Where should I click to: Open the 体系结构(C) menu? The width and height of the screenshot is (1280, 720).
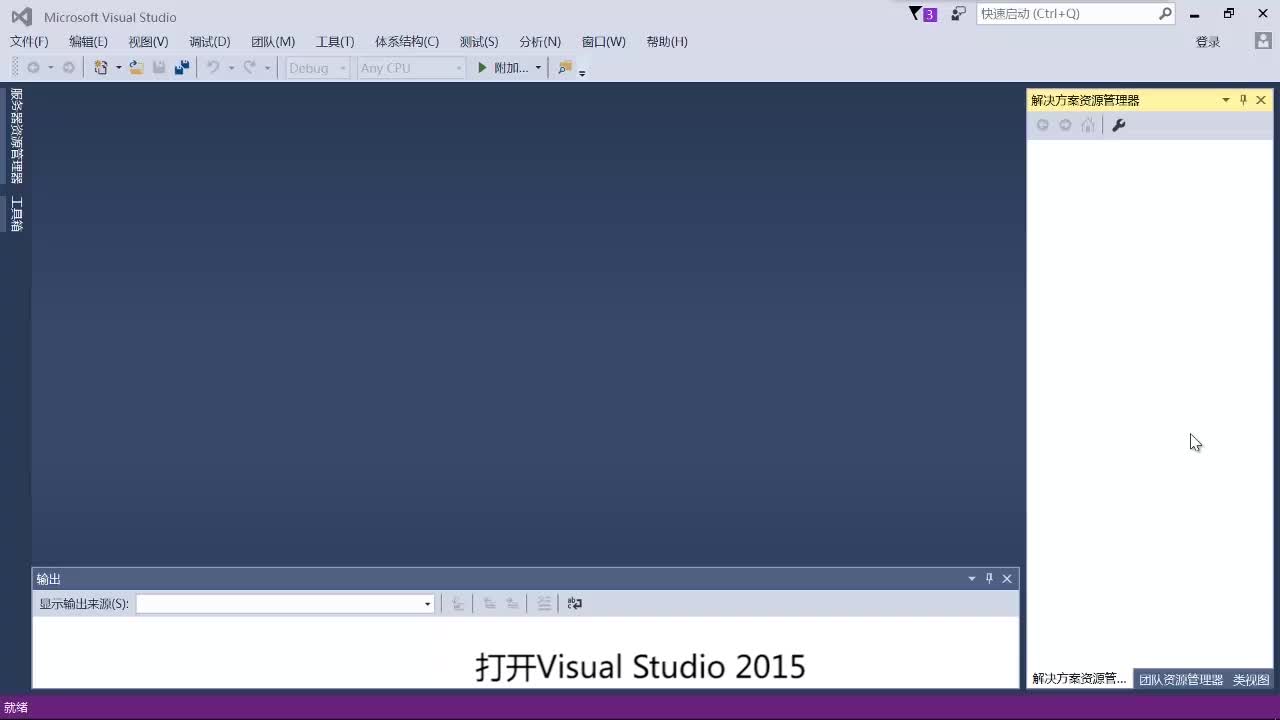[x=407, y=41]
